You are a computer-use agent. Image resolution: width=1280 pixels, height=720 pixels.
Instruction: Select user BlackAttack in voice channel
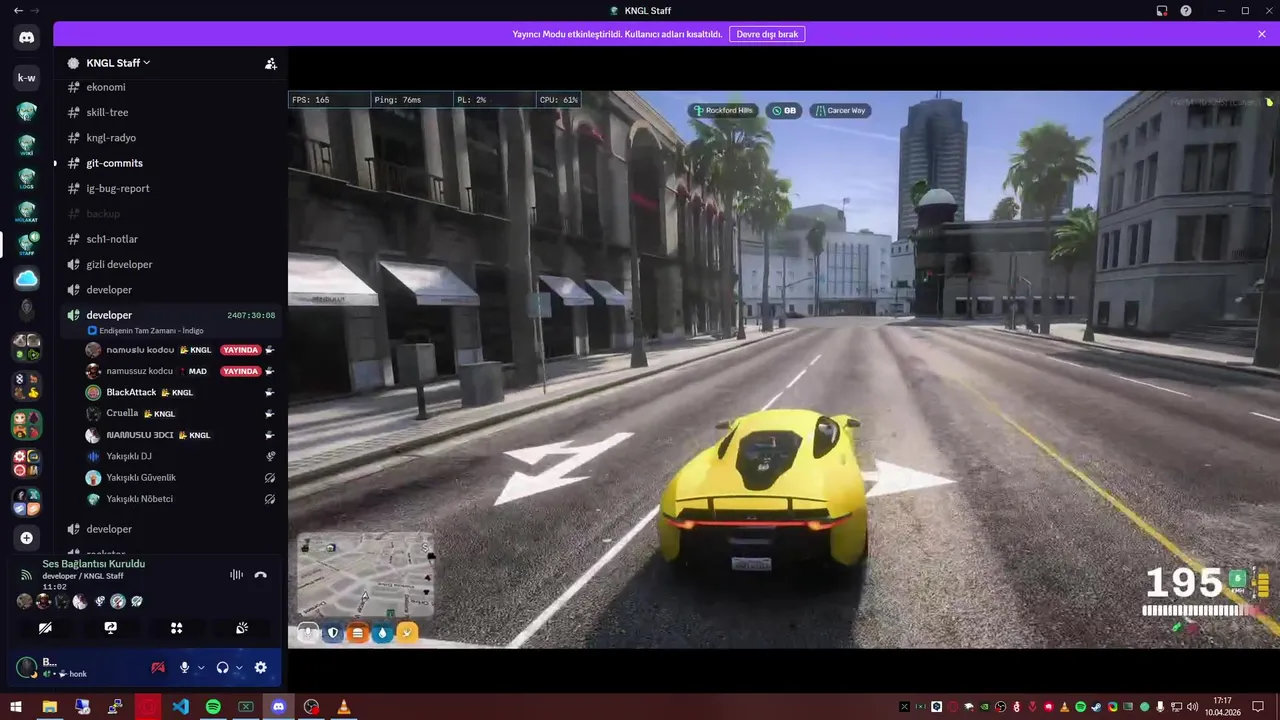(x=180, y=392)
